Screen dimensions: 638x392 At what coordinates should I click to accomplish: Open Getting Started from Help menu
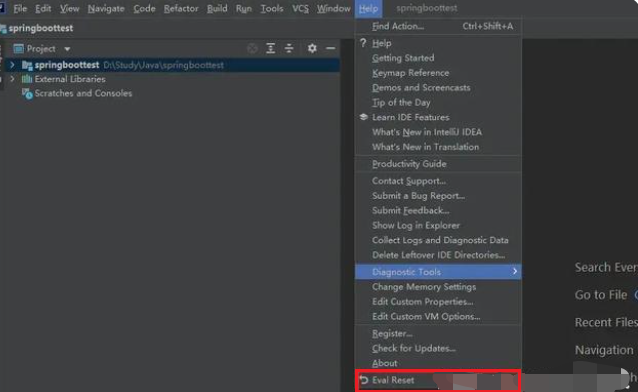coord(438,58)
